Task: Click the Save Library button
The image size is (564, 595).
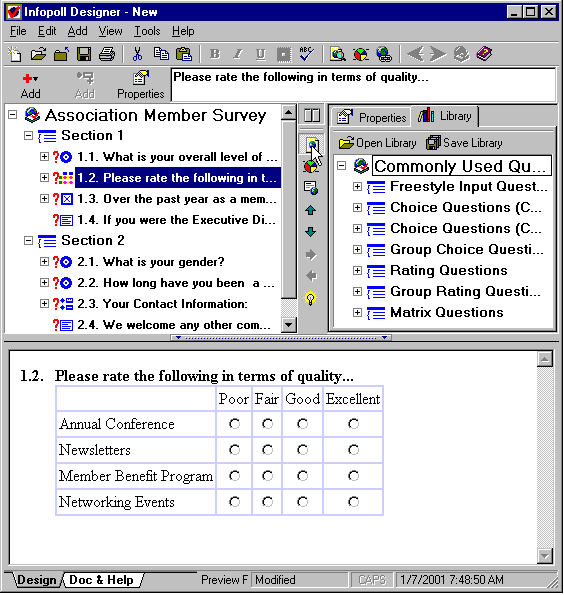Action: pyautogui.click(x=464, y=143)
